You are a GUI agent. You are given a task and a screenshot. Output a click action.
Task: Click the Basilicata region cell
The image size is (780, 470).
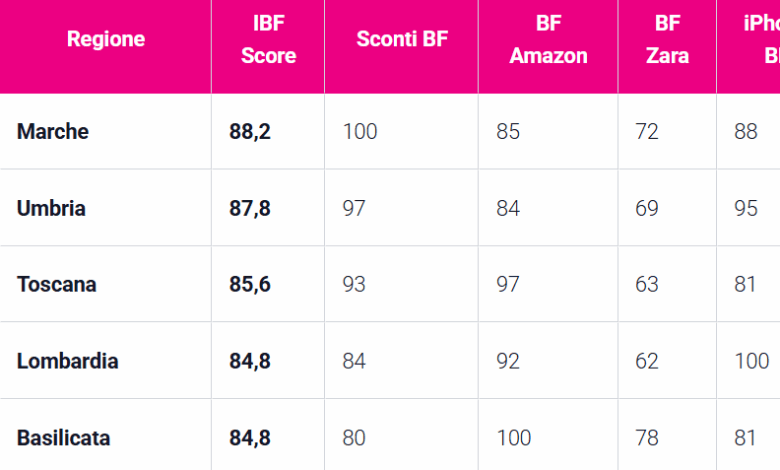[x=63, y=438]
